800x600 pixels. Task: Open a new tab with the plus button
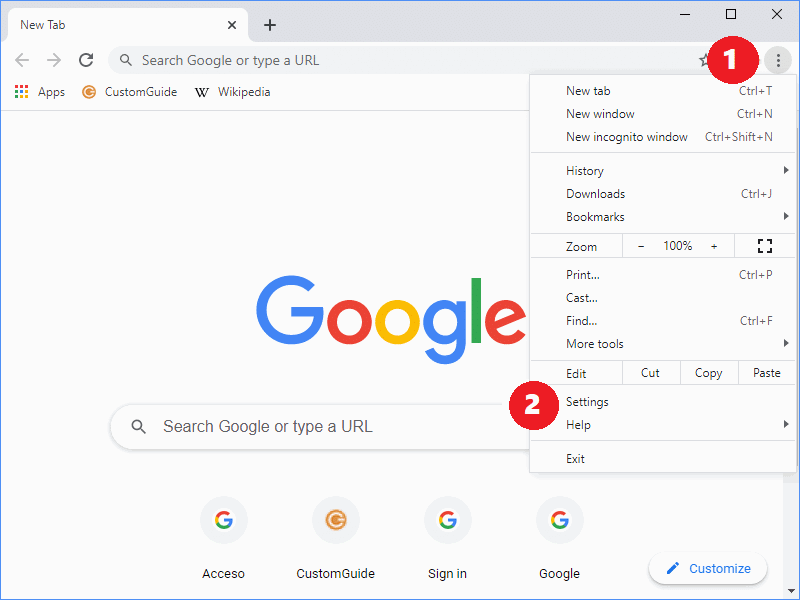[270, 25]
